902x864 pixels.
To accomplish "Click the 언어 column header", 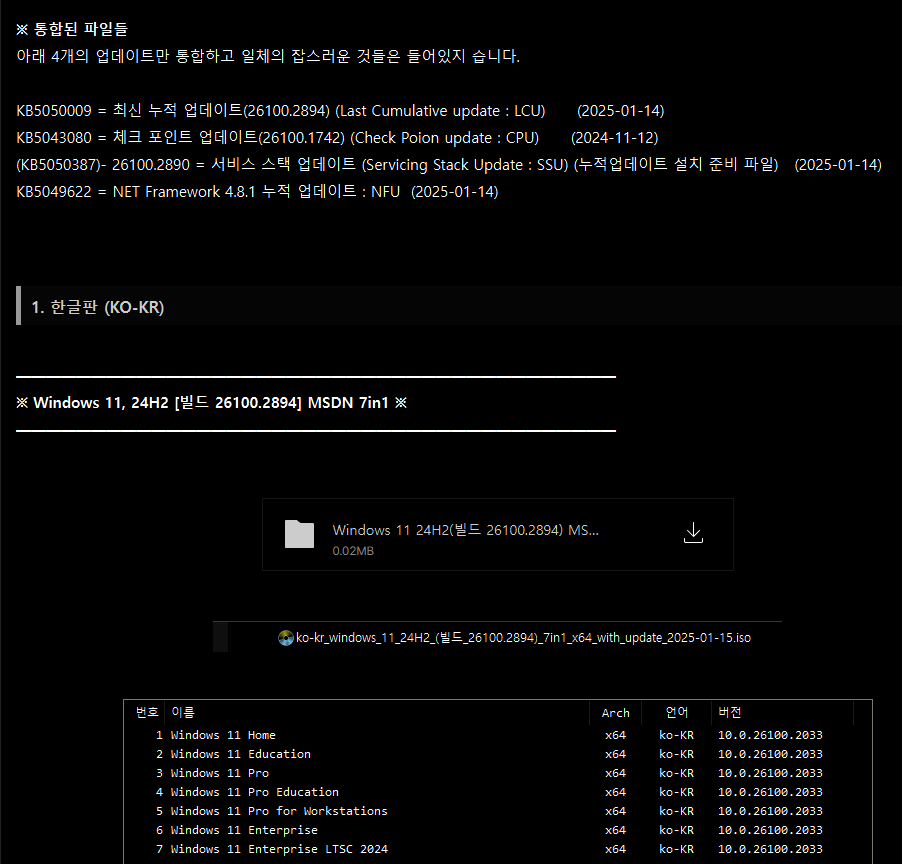I will tap(676, 712).
